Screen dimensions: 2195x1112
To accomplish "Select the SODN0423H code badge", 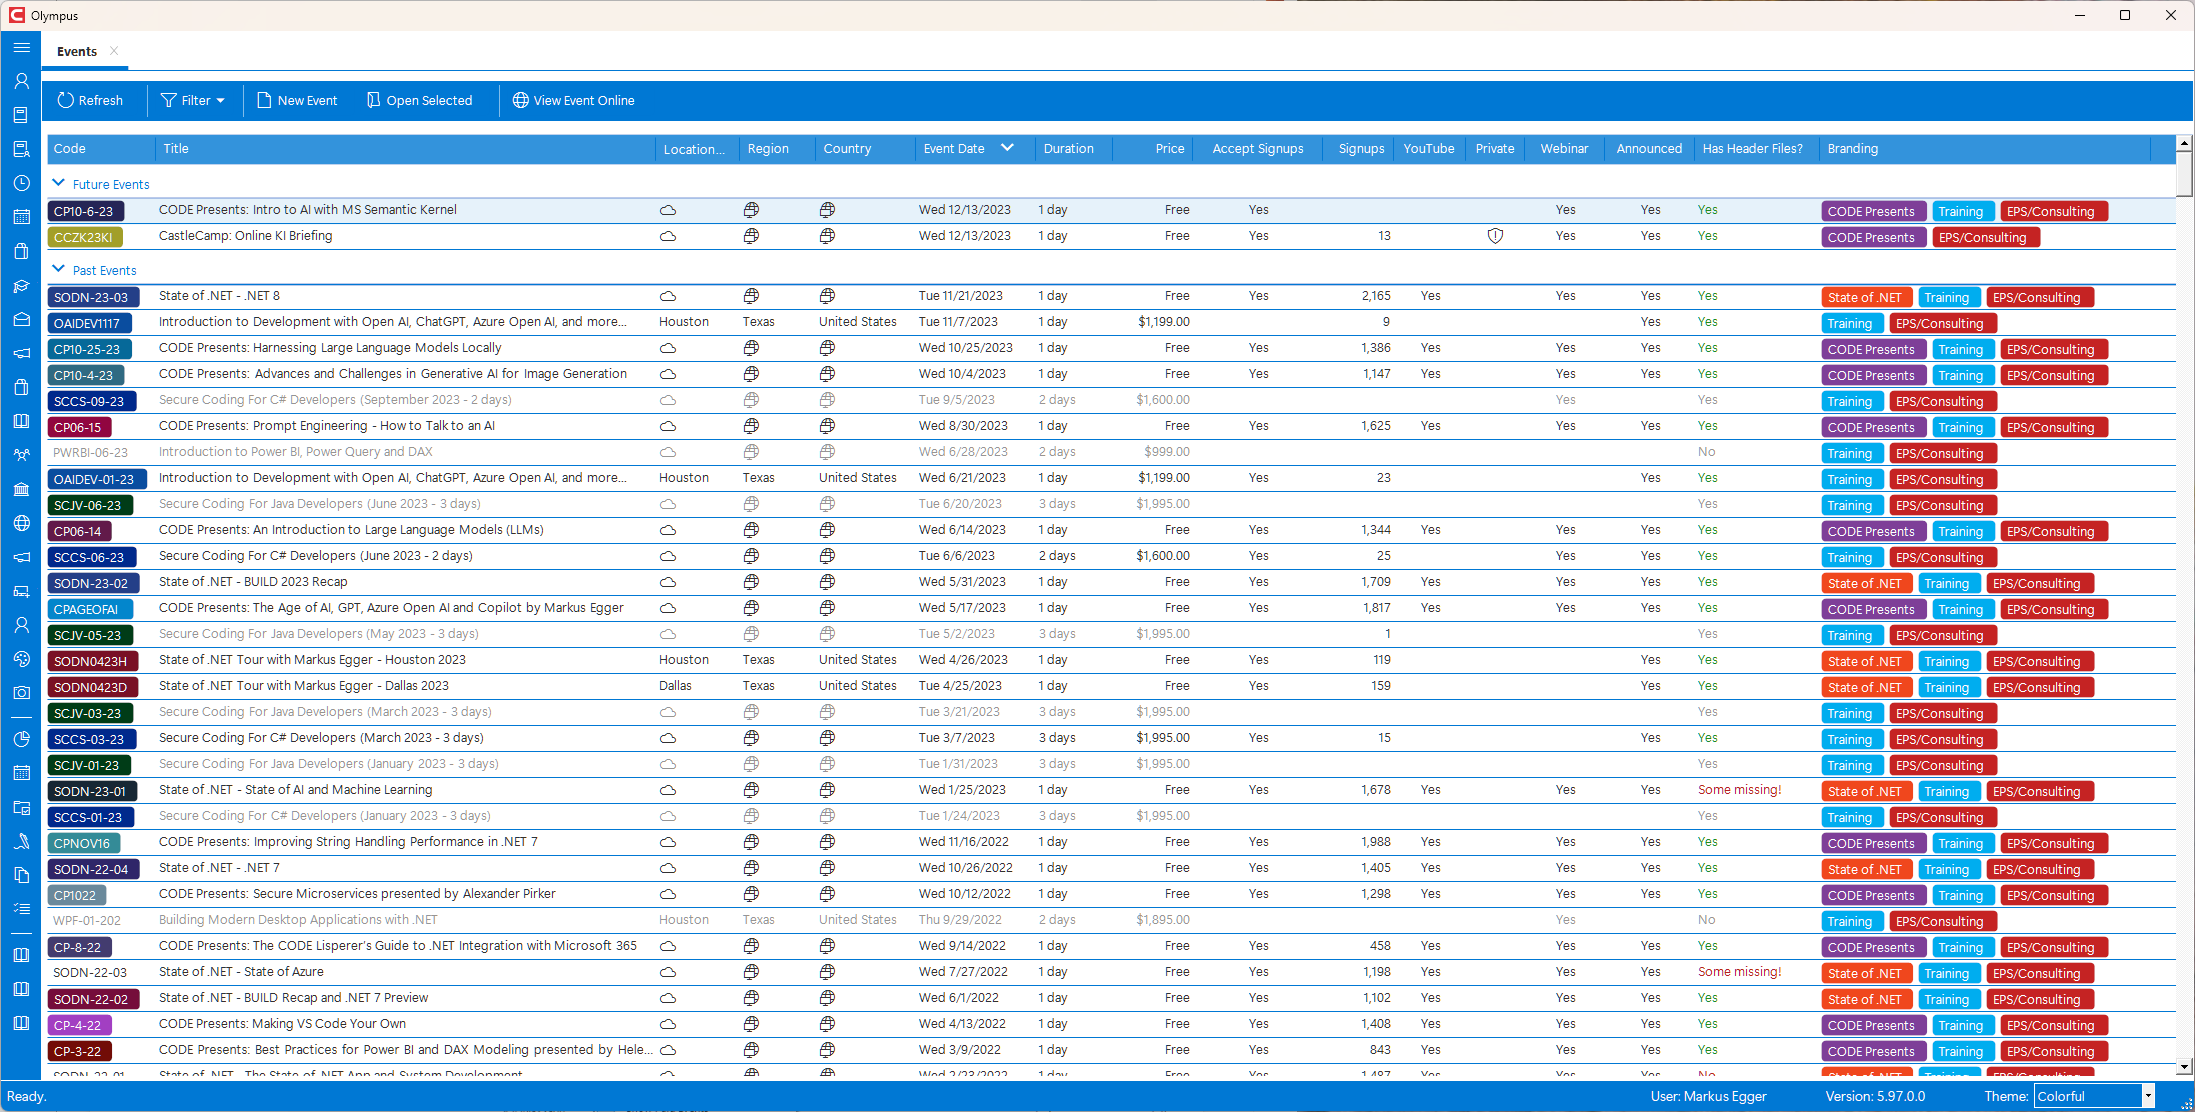I will click(92, 661).
